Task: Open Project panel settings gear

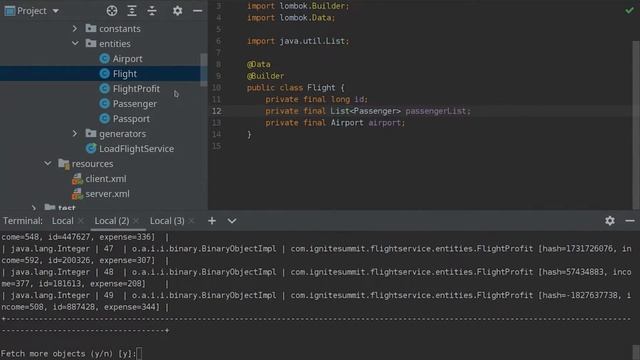Action: click(178, 11)
